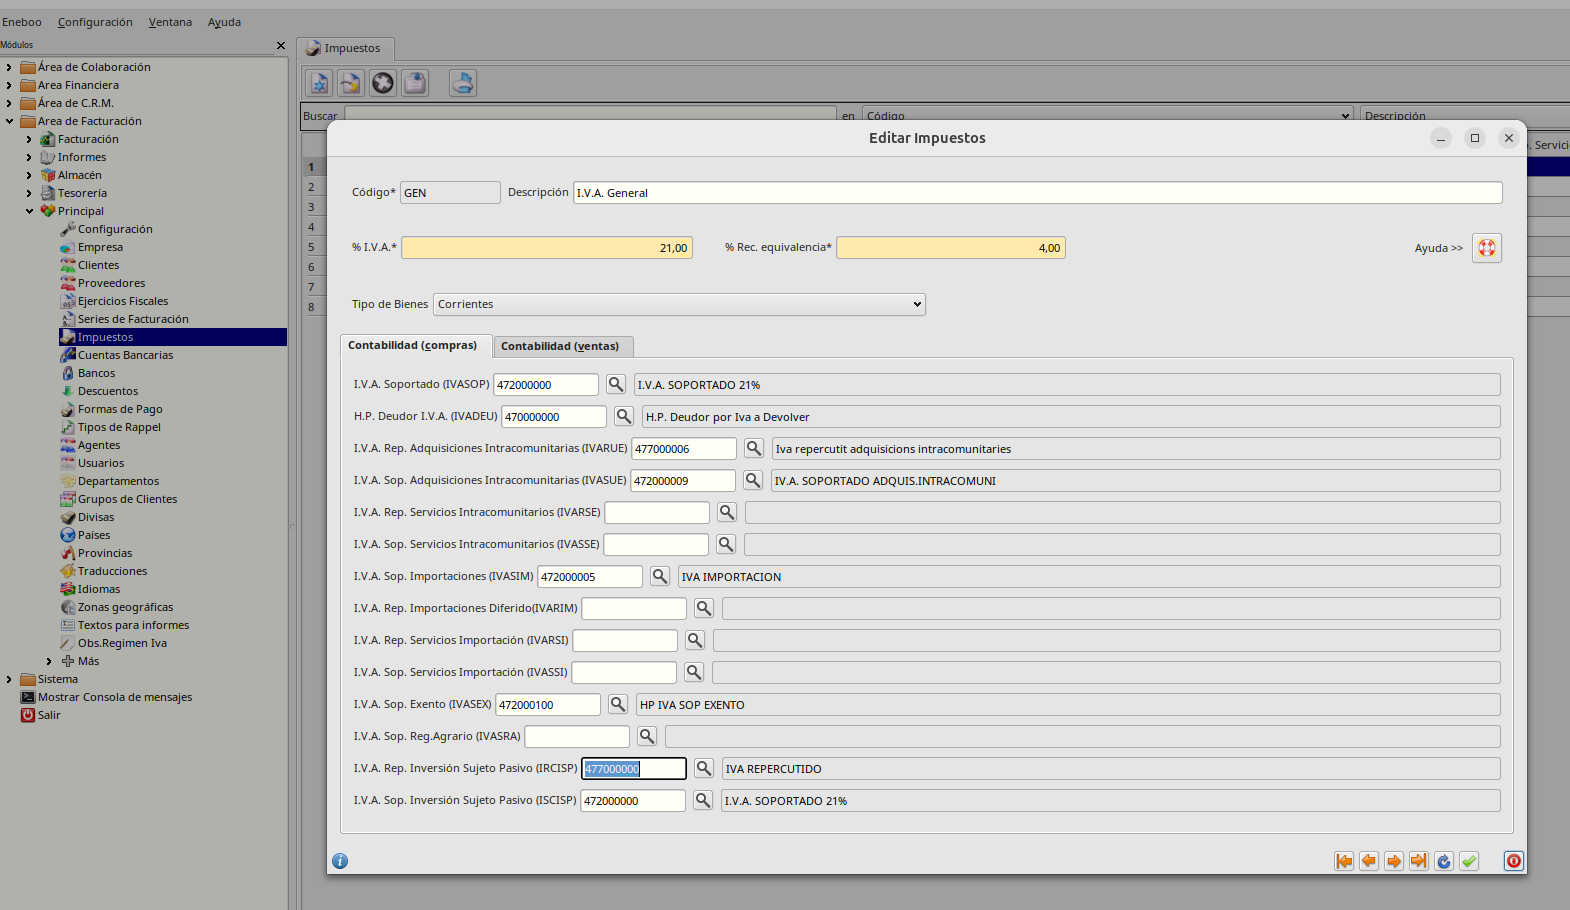
Task: Search account for IVASSE field
Action: 726,544
